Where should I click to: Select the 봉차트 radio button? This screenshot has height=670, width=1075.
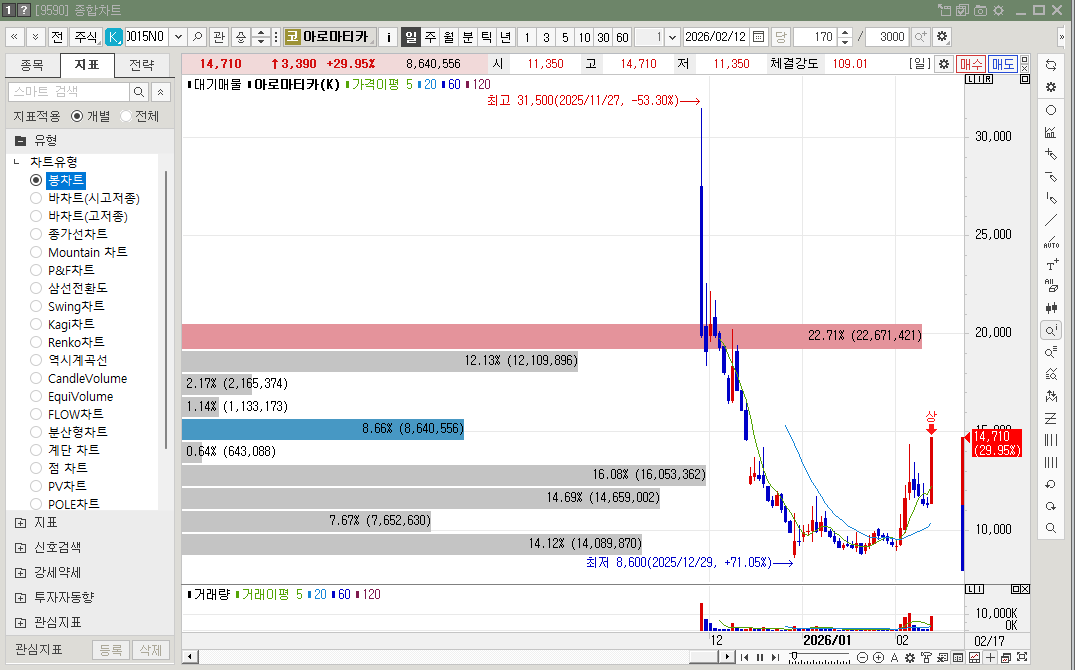tap(36, 180)
